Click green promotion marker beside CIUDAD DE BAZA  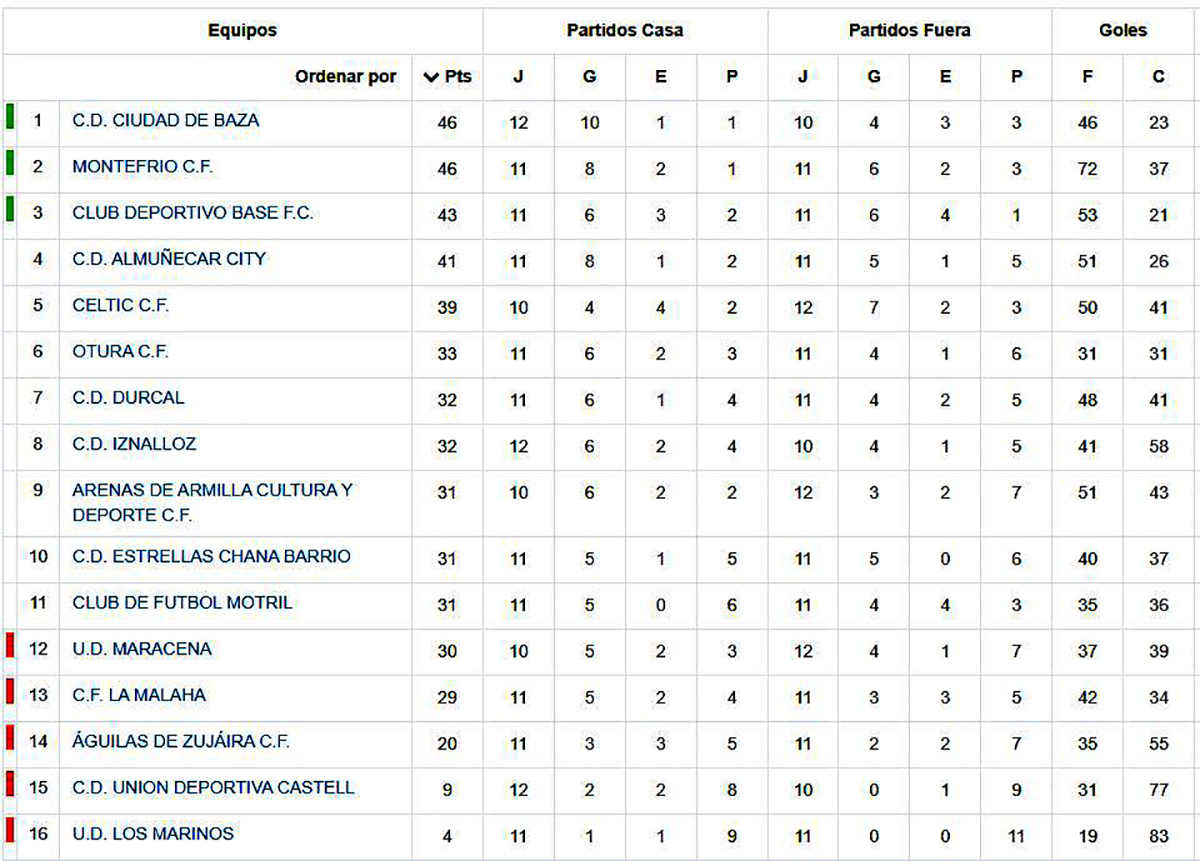10,117
